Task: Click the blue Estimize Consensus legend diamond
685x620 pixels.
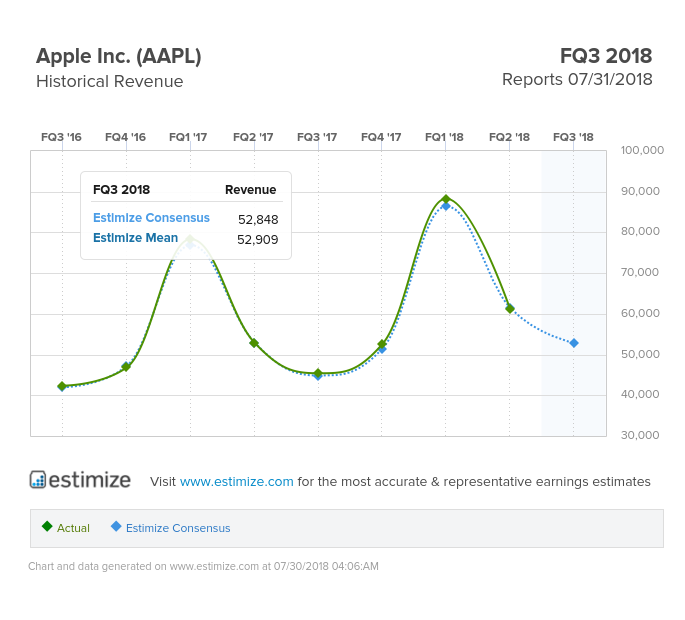Action: [x=116, y=526]
